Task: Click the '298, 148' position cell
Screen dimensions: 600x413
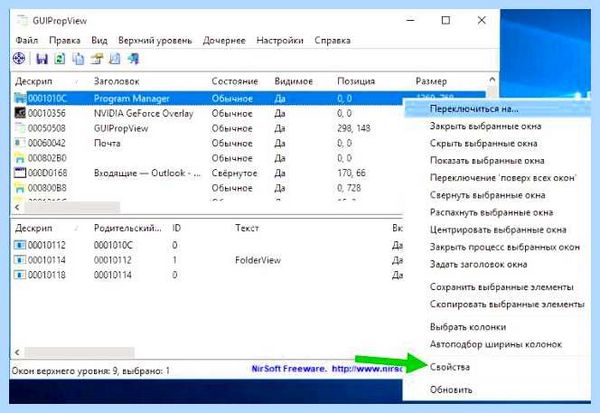Action: (x=354, y=128)
